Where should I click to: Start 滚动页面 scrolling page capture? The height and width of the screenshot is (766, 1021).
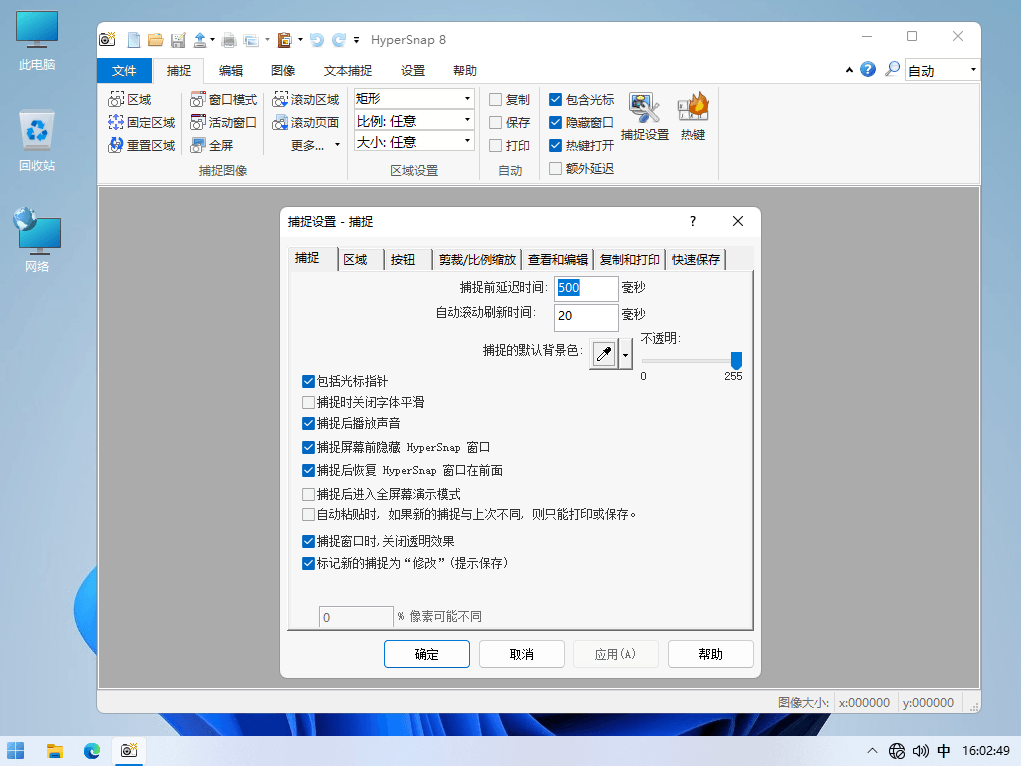point(305,122)
